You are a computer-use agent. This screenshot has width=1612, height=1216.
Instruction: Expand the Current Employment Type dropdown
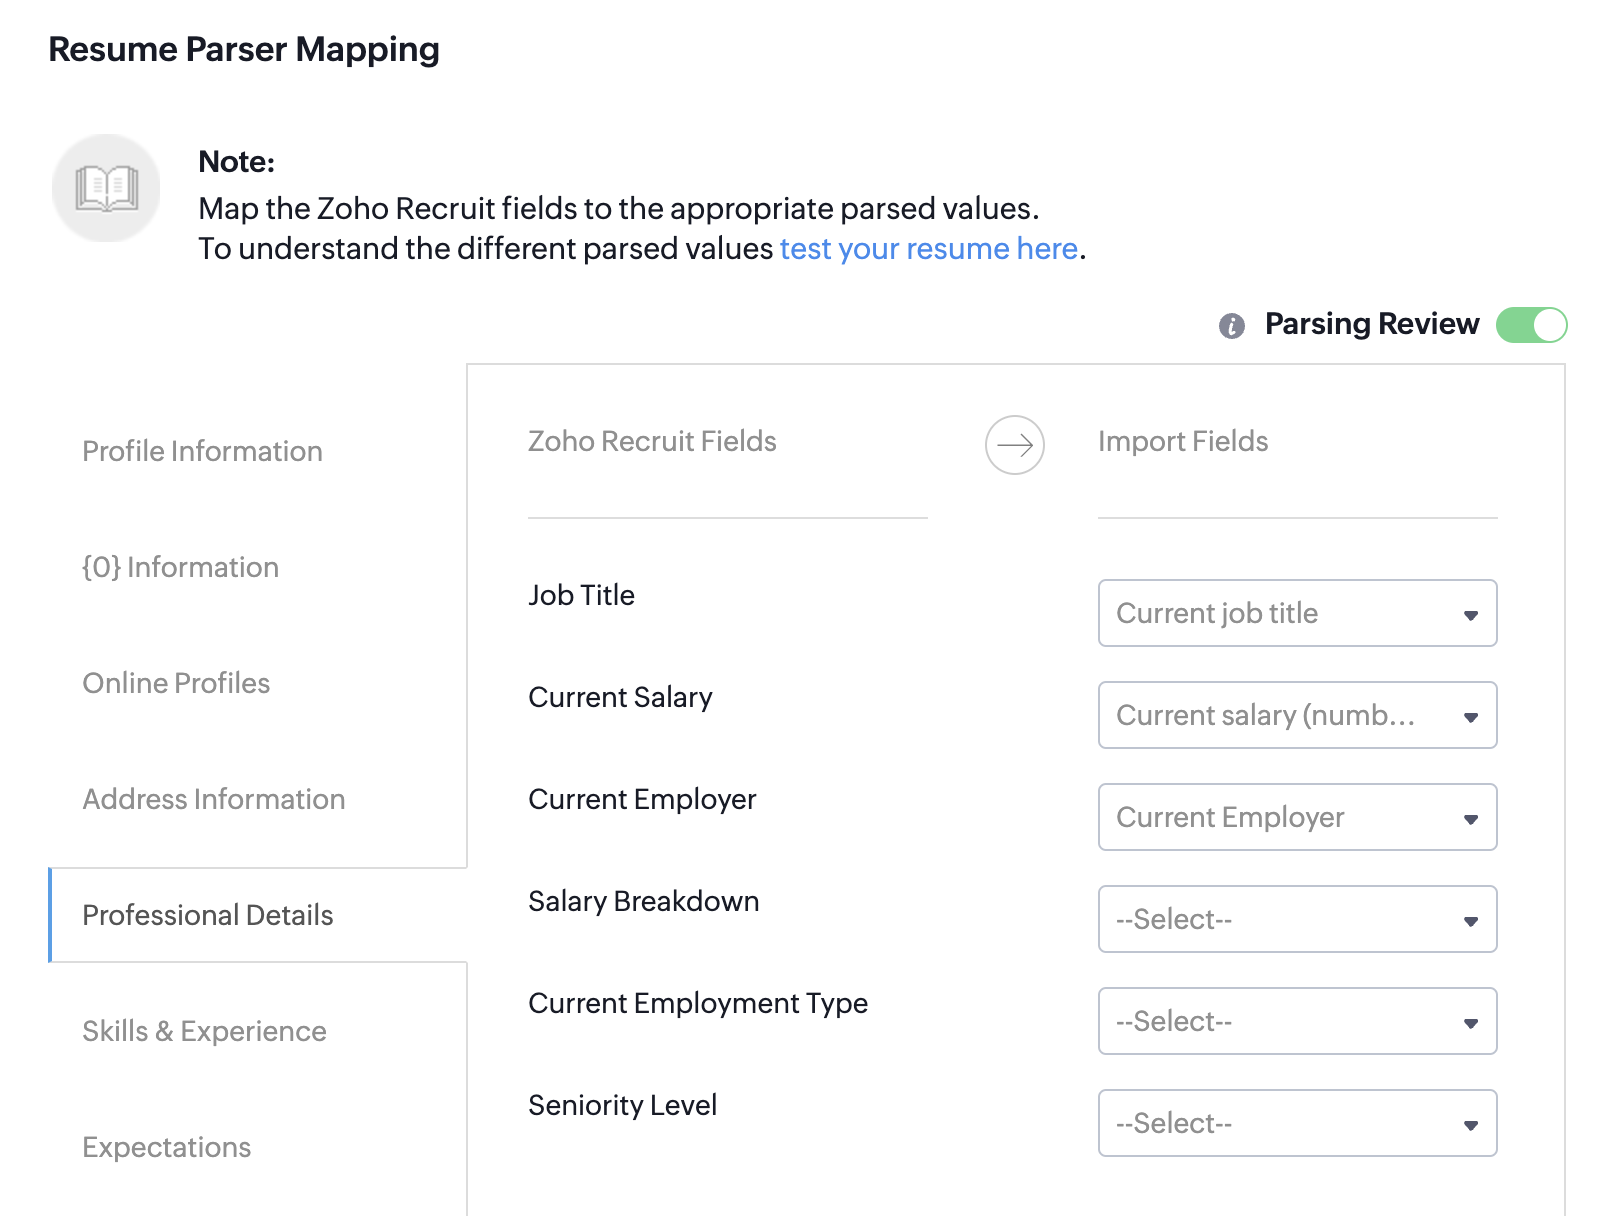pyautogui.click(x=1296, y=1021)
